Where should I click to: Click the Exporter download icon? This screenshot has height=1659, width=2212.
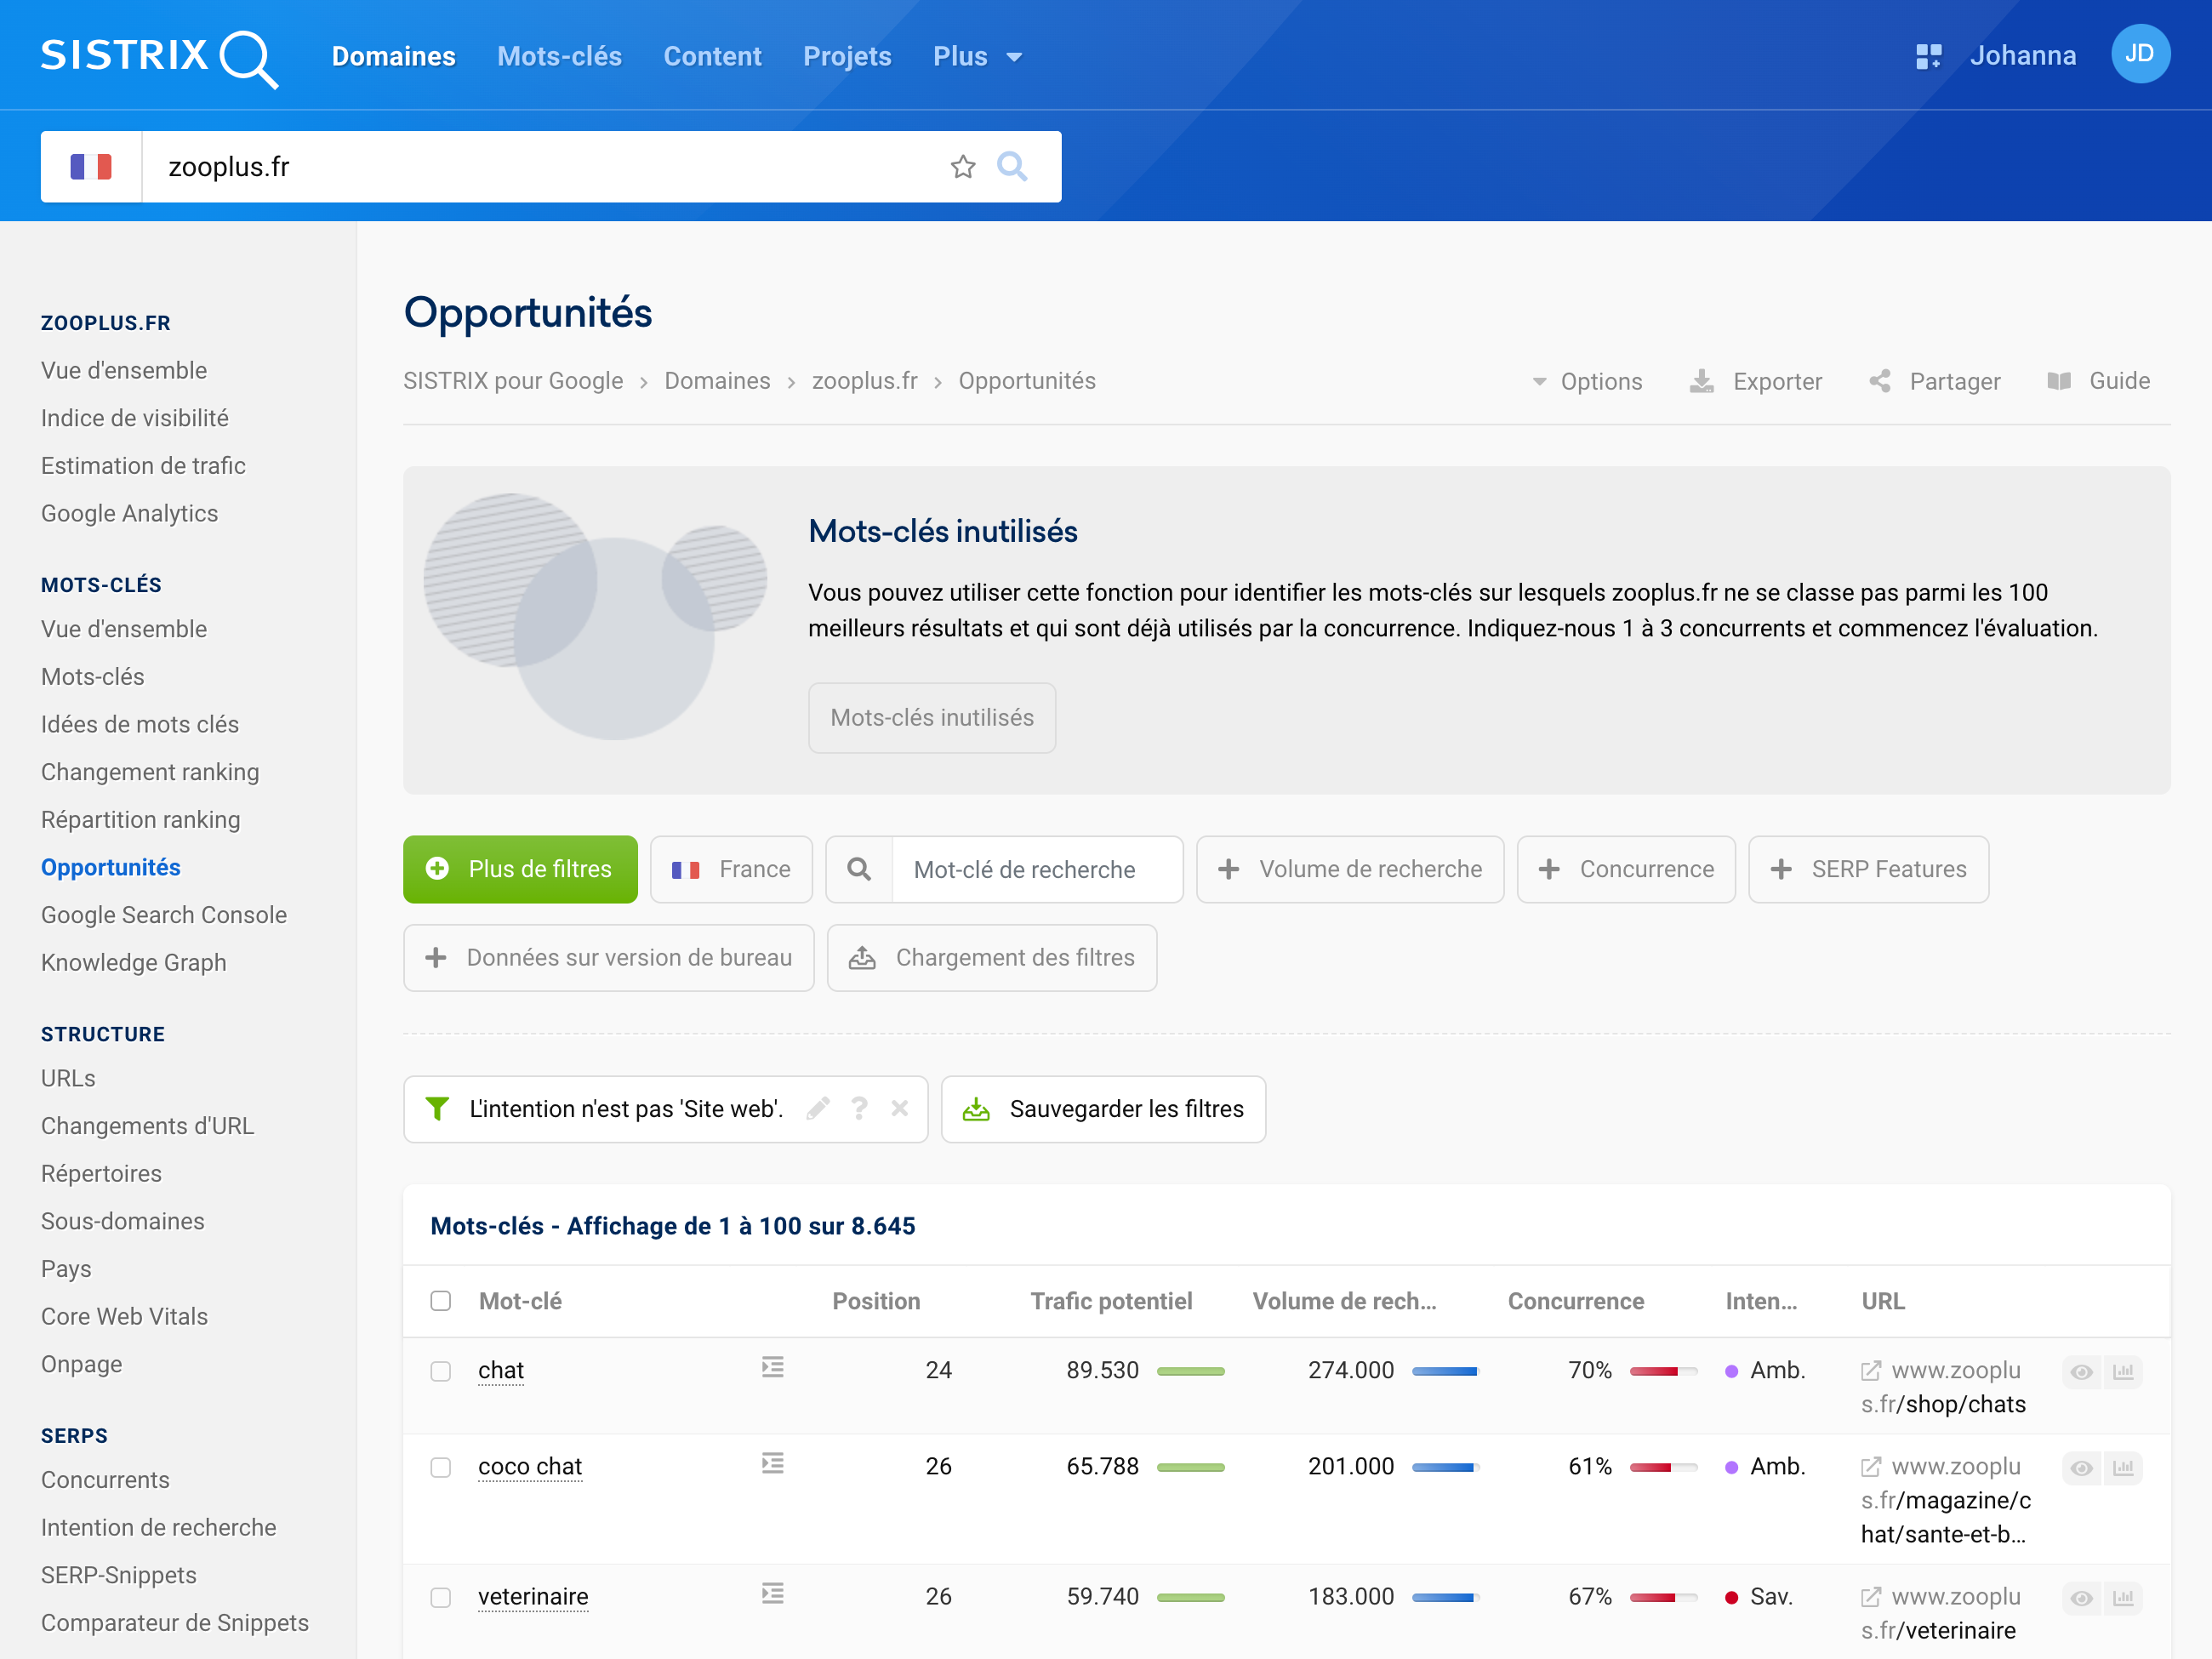pos(1701,381)
